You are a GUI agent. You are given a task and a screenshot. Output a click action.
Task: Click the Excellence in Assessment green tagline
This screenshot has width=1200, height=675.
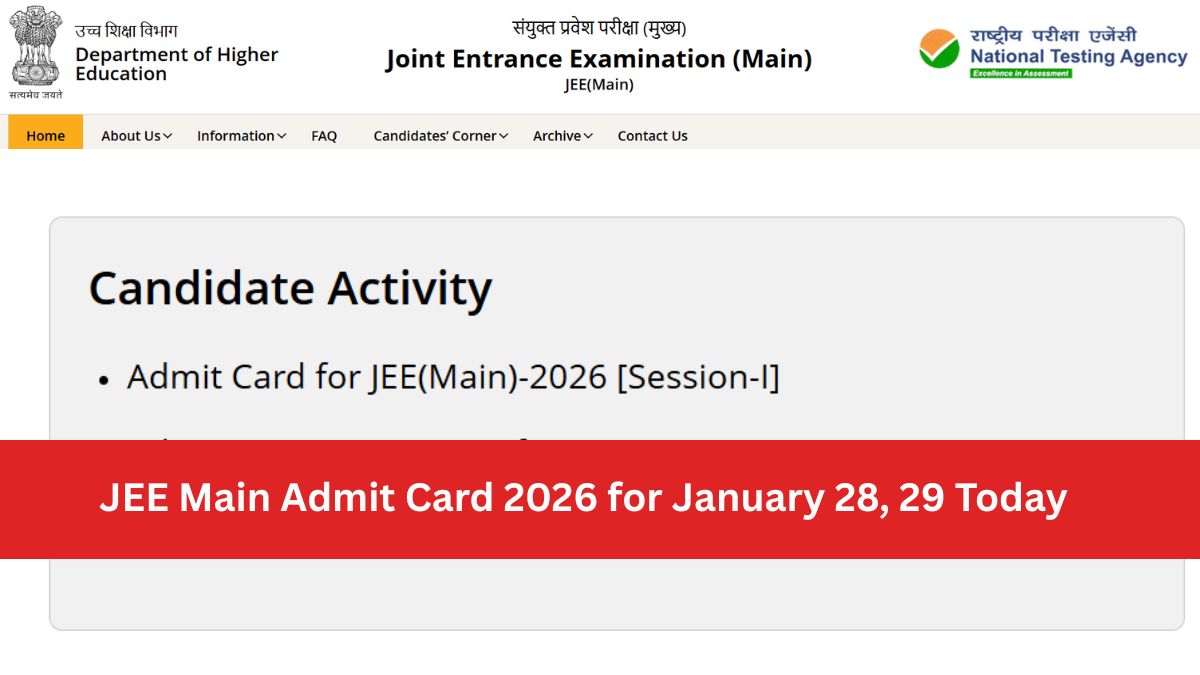pyautogui.click(x=1020, y=73)
